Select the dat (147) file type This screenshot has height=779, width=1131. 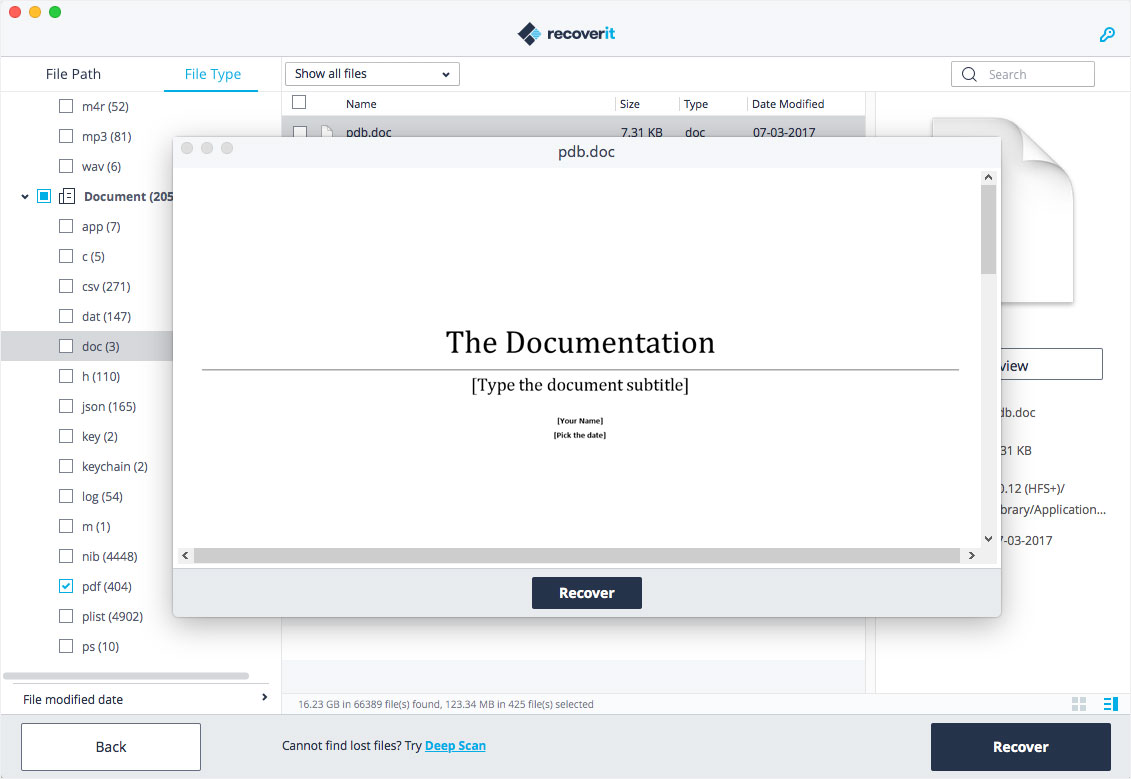pos(106,317)
